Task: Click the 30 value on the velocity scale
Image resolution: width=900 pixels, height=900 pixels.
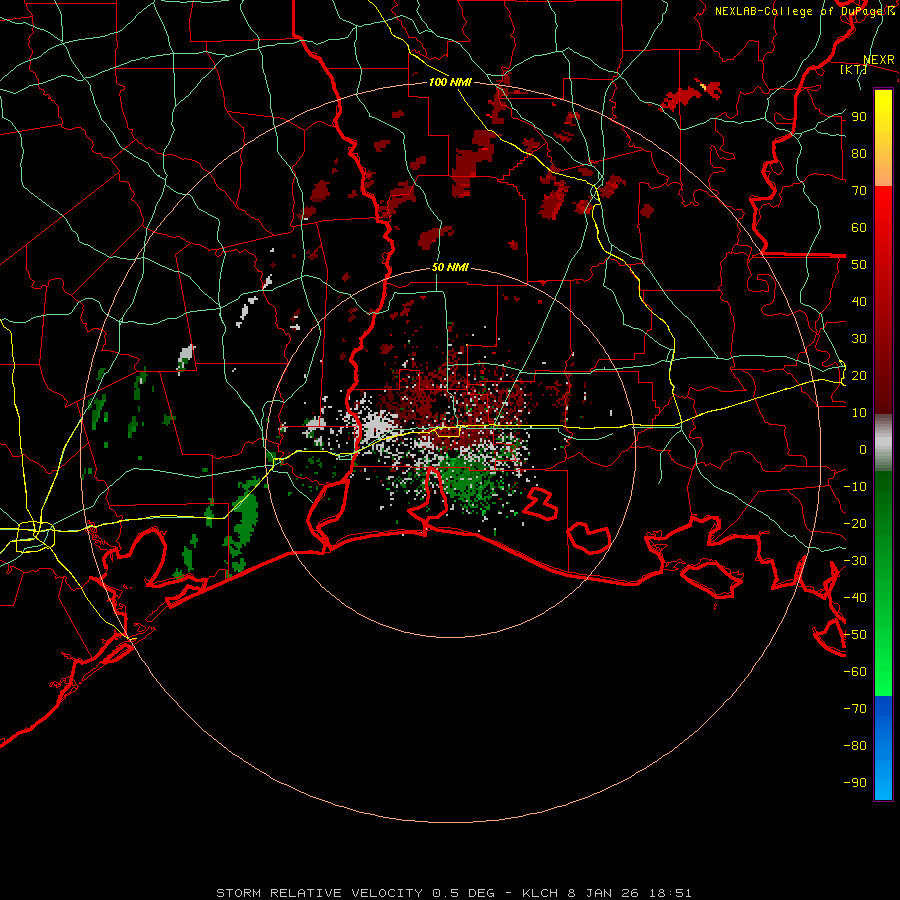Action: coord(859,339)
